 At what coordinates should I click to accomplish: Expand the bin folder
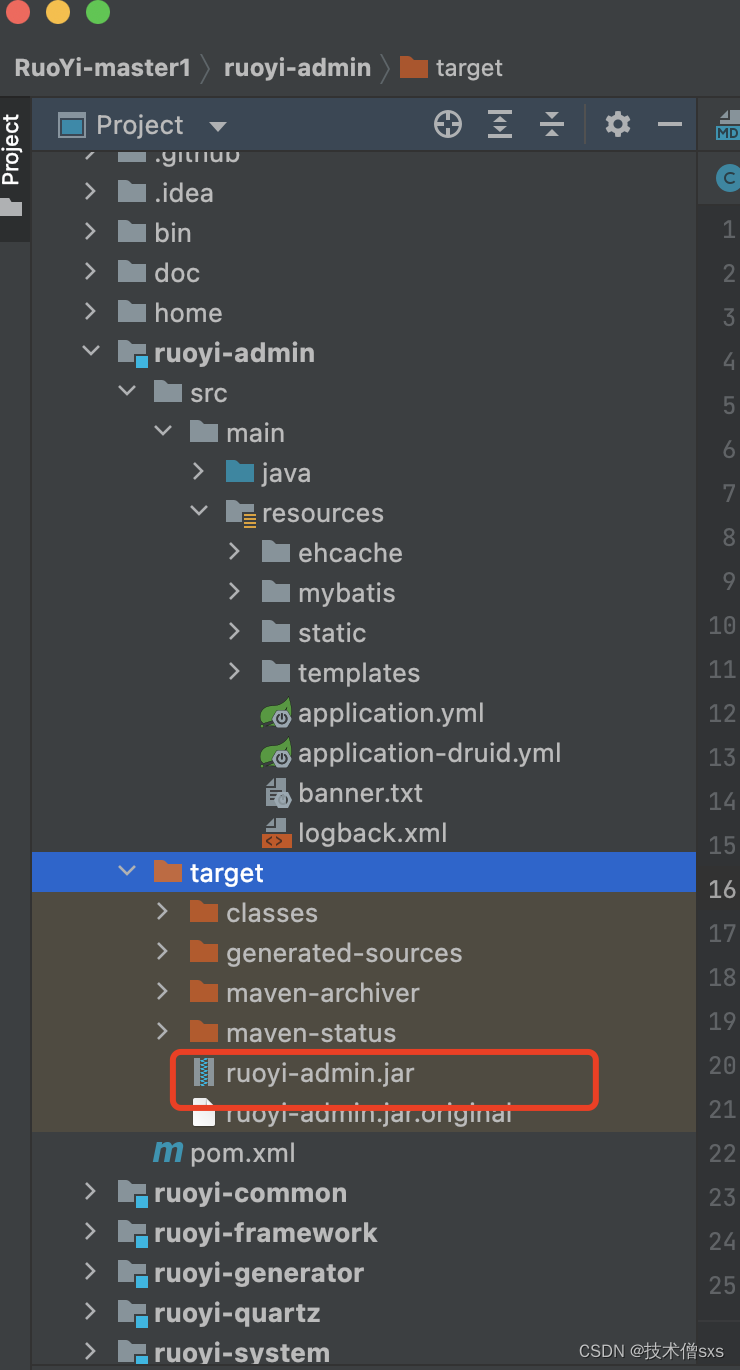(91, 232)
